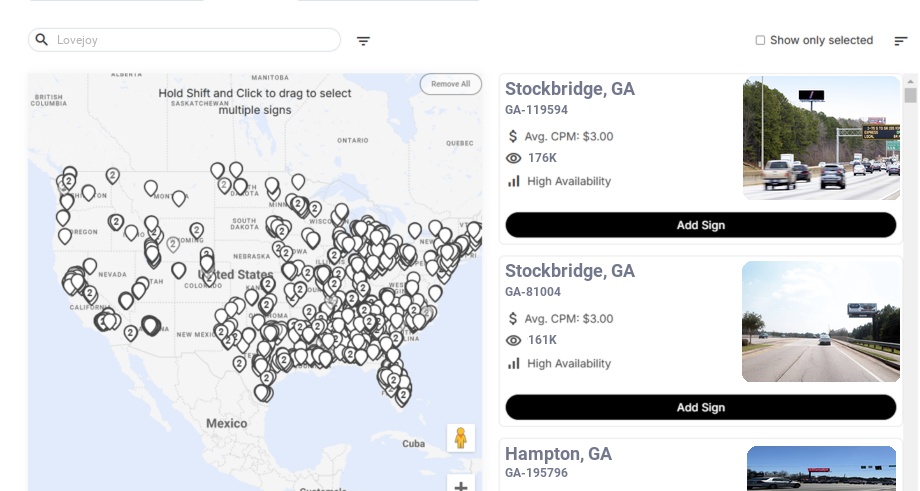Open the sort icon at top right
This screenshot has height=491, width=920.
[901, 41]
